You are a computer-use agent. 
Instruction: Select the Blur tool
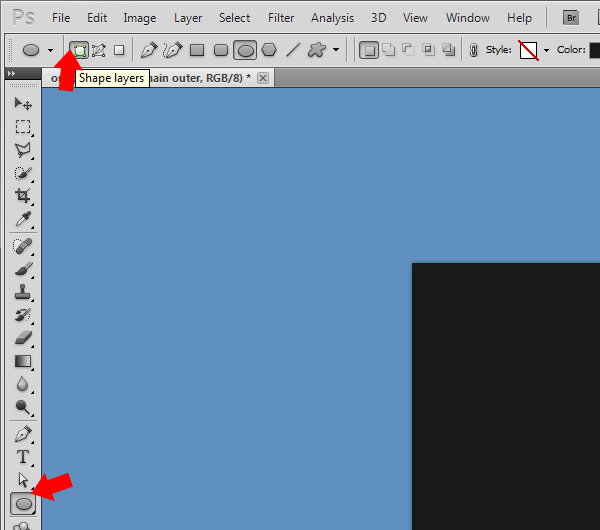tap(23, 384)
